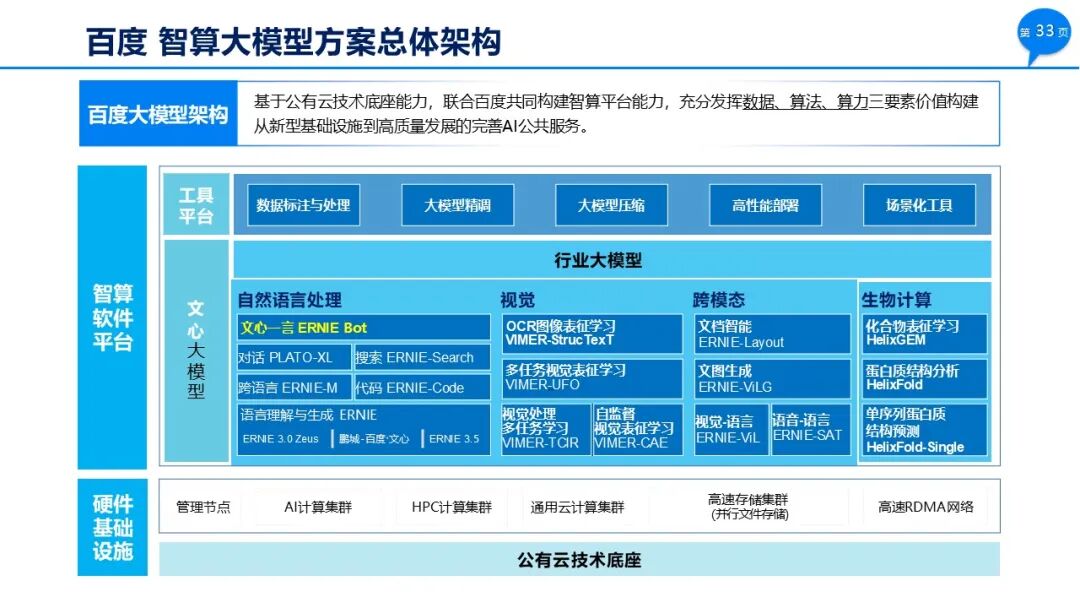
Task: Click the 数据标注与处理 box
Action: coord(304,205)
